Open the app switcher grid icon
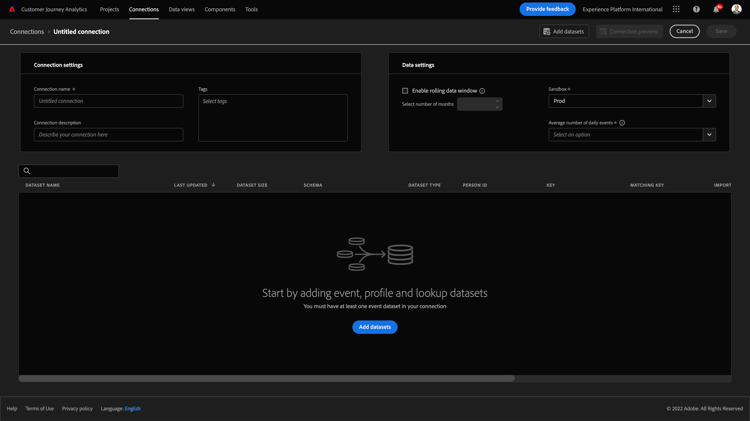This screenshot has width=750, height=421. click(676, 9)
